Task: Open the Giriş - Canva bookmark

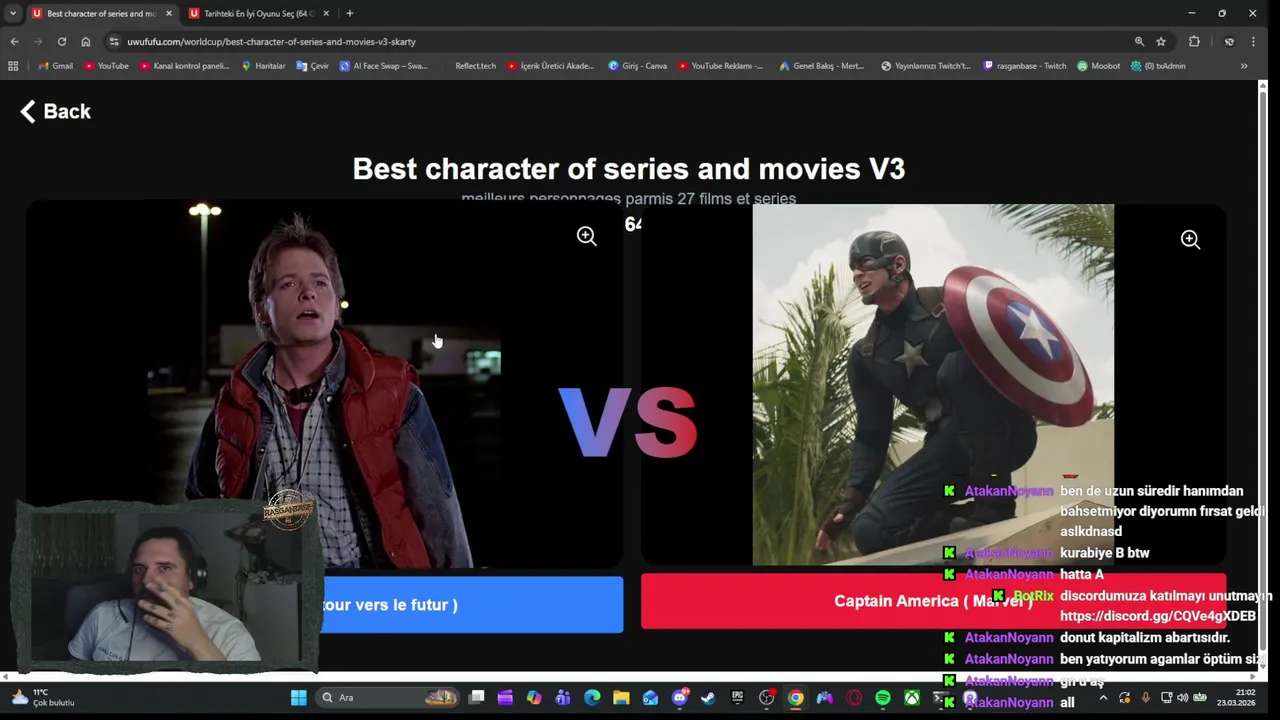Action: point(637,66)
